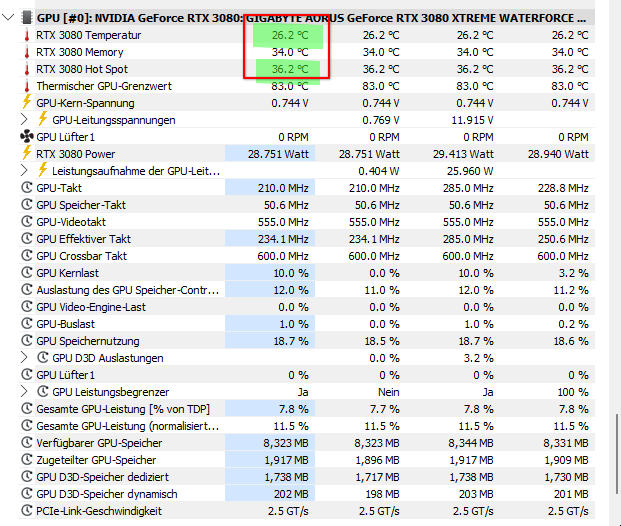Click lightning icon of Leistungsaufnahme der GPU-Leit...

(x=43, y=170)
